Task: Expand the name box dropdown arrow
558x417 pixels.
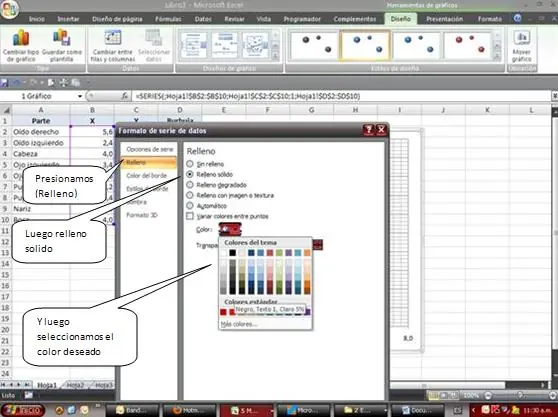Action: [80, 96]
